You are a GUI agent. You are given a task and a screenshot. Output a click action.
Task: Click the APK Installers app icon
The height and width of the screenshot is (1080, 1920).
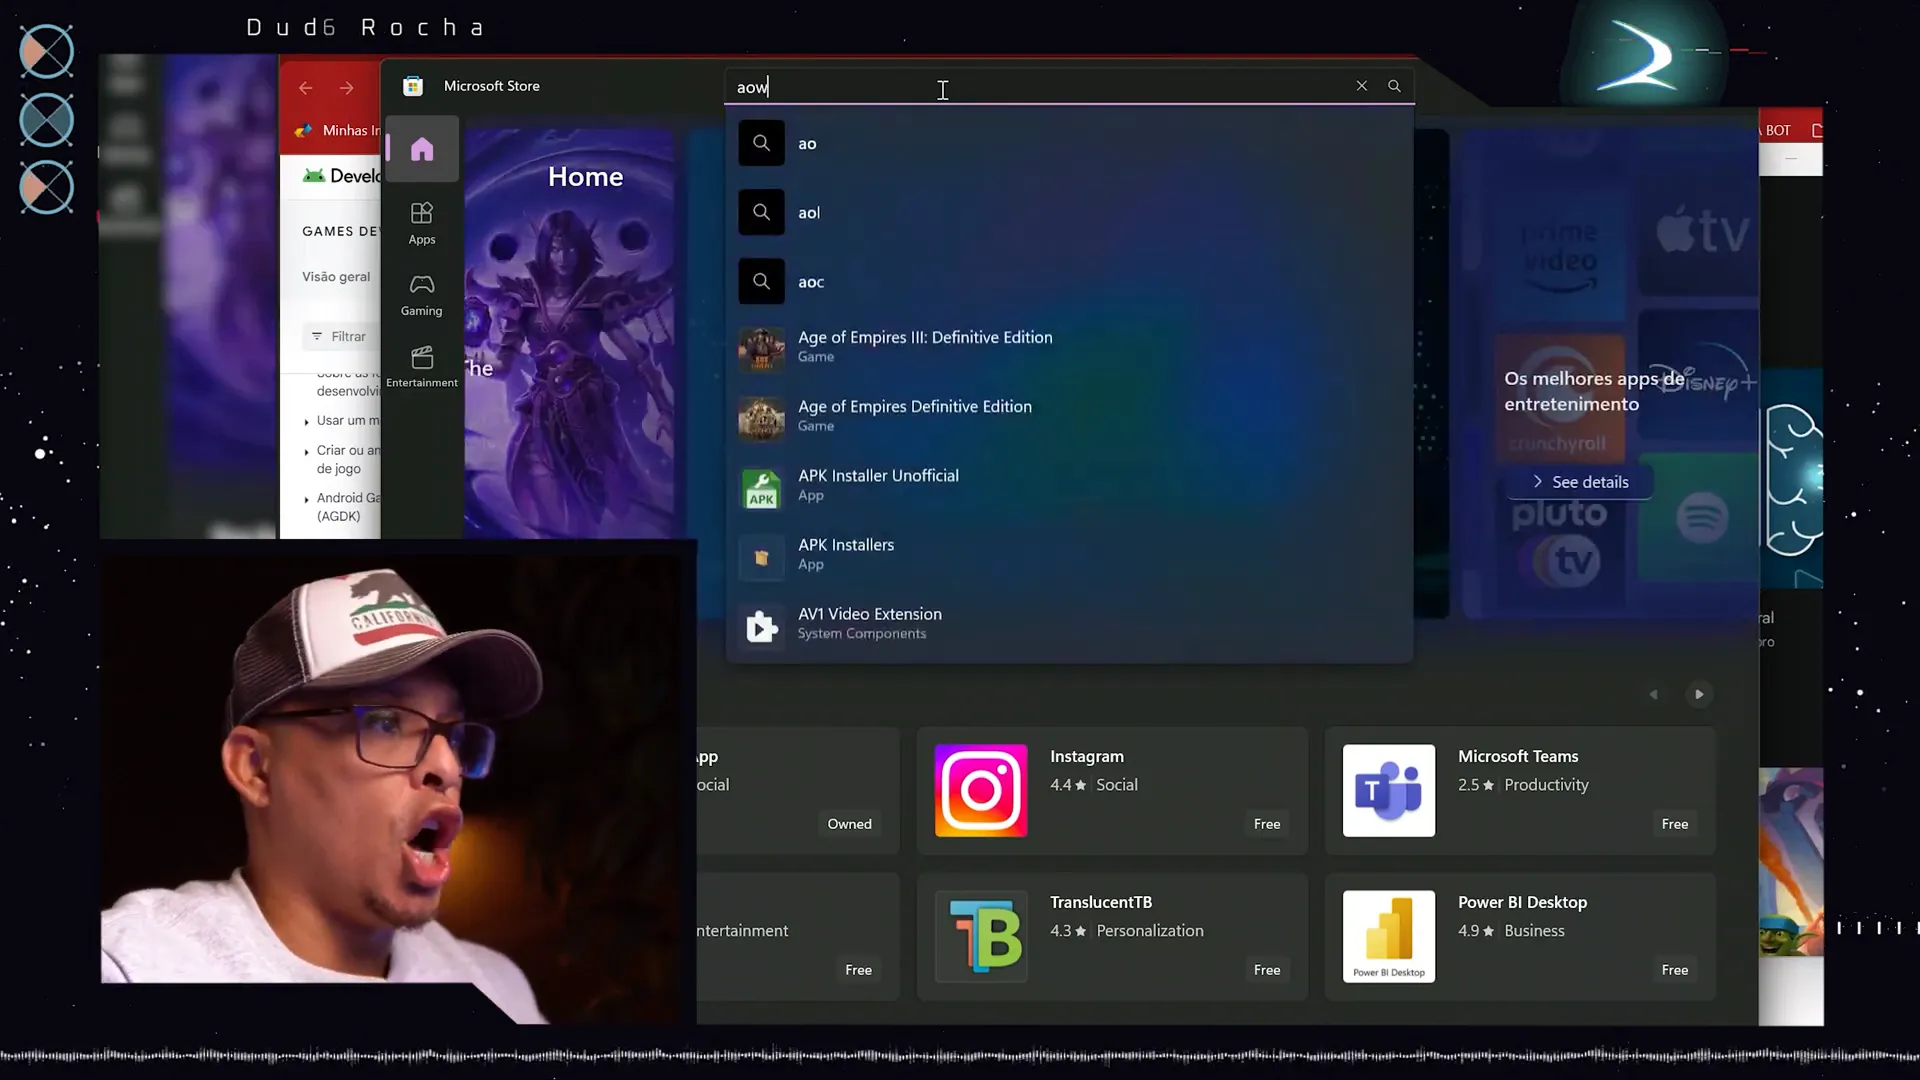coord(761,558)
